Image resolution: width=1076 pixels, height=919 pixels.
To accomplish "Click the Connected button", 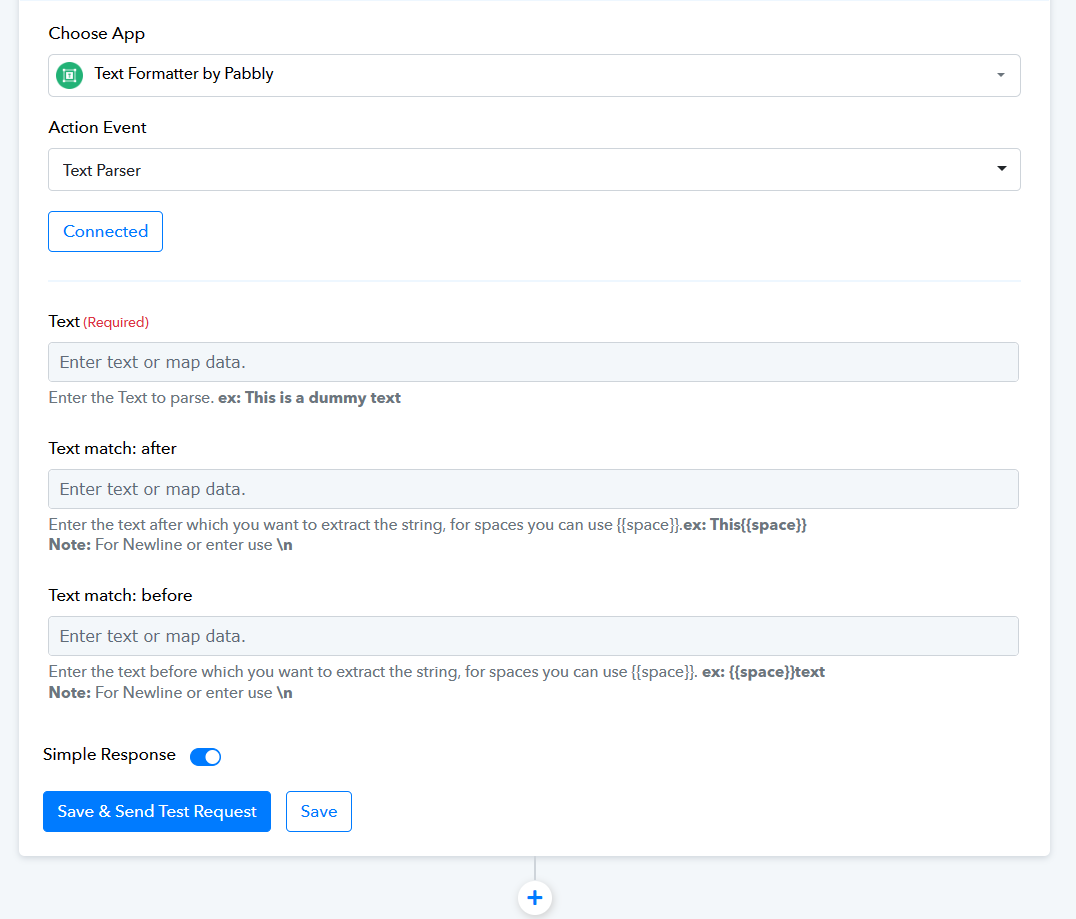I will (106, 231).
